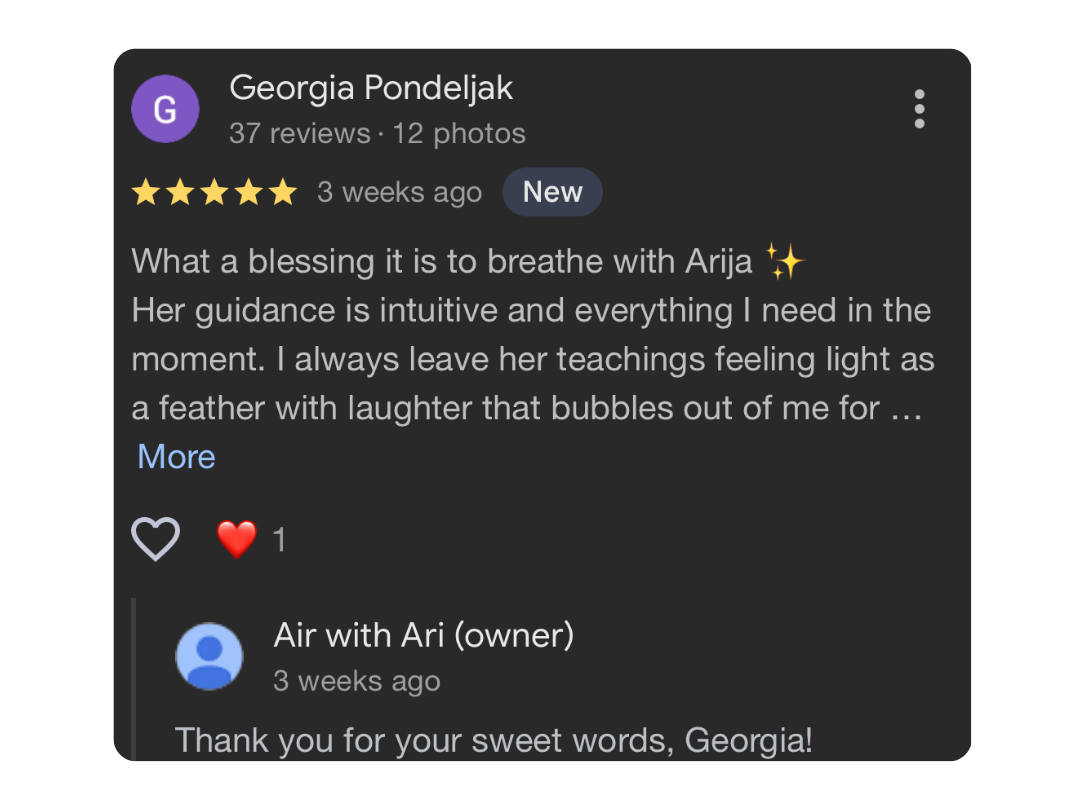Click the third yellow rating star
This screenshot has width=1080, height=810.
click(214, 192)
